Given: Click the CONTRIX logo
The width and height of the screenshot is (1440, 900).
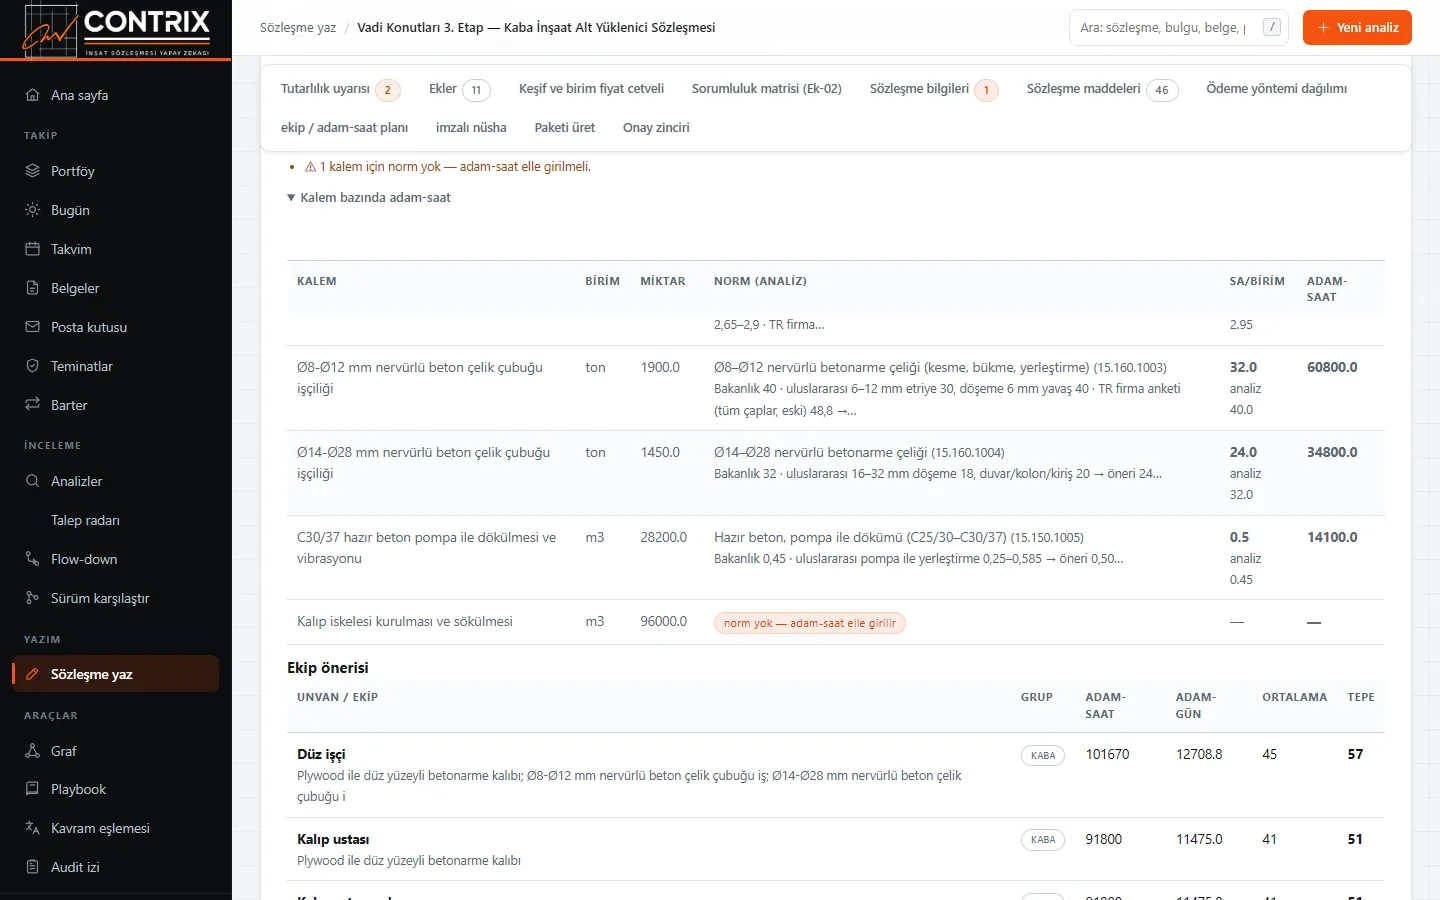Looking at the screenshot, I should tap(116, 29).
